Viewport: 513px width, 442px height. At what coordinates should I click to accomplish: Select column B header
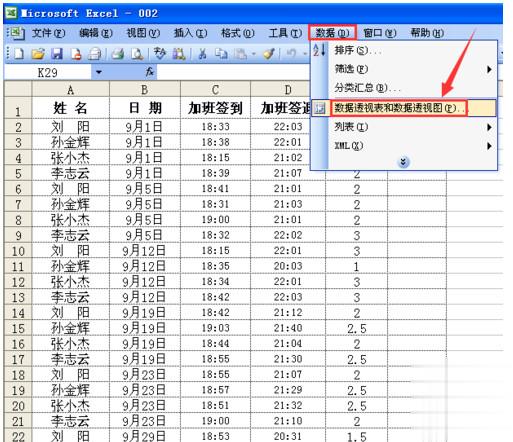tap(145, 89)
